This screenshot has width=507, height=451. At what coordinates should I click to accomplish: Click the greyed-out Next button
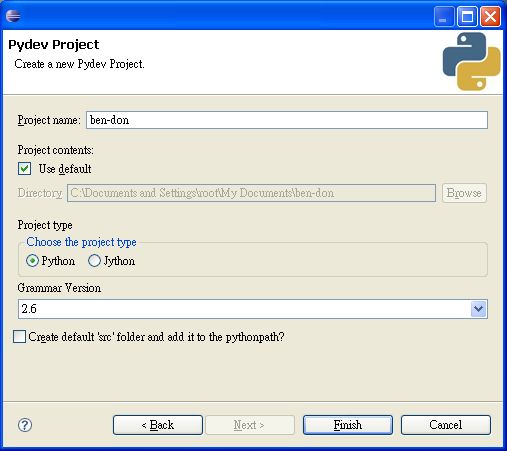tap(250, 425)
